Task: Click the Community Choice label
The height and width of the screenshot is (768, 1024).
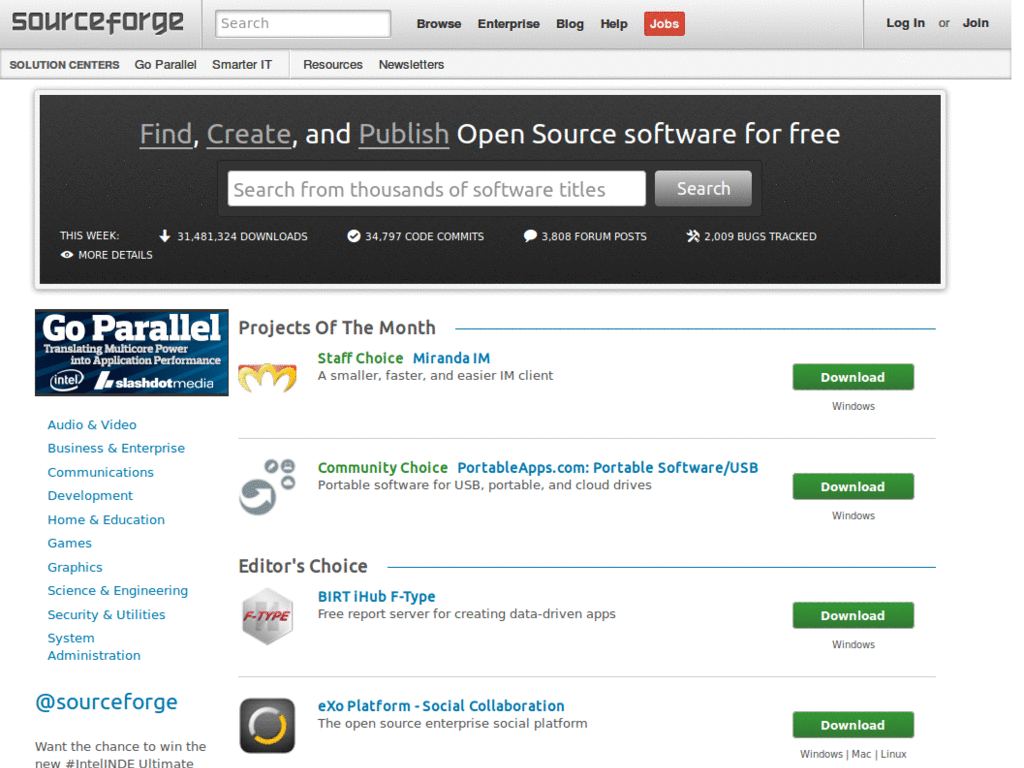Action: coord(383,468)
